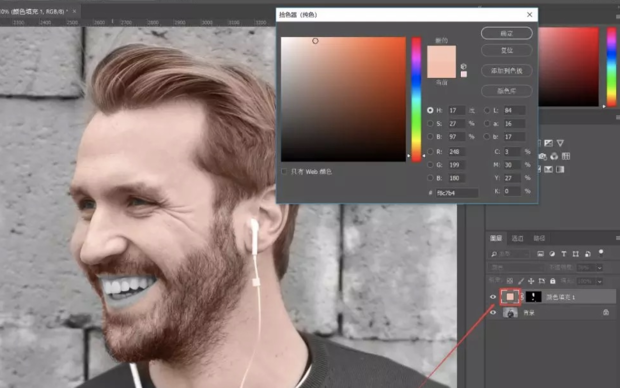Screen dimensions: 620x388
Task: Click the new color preview swatch
Action: tap(441, 53)
